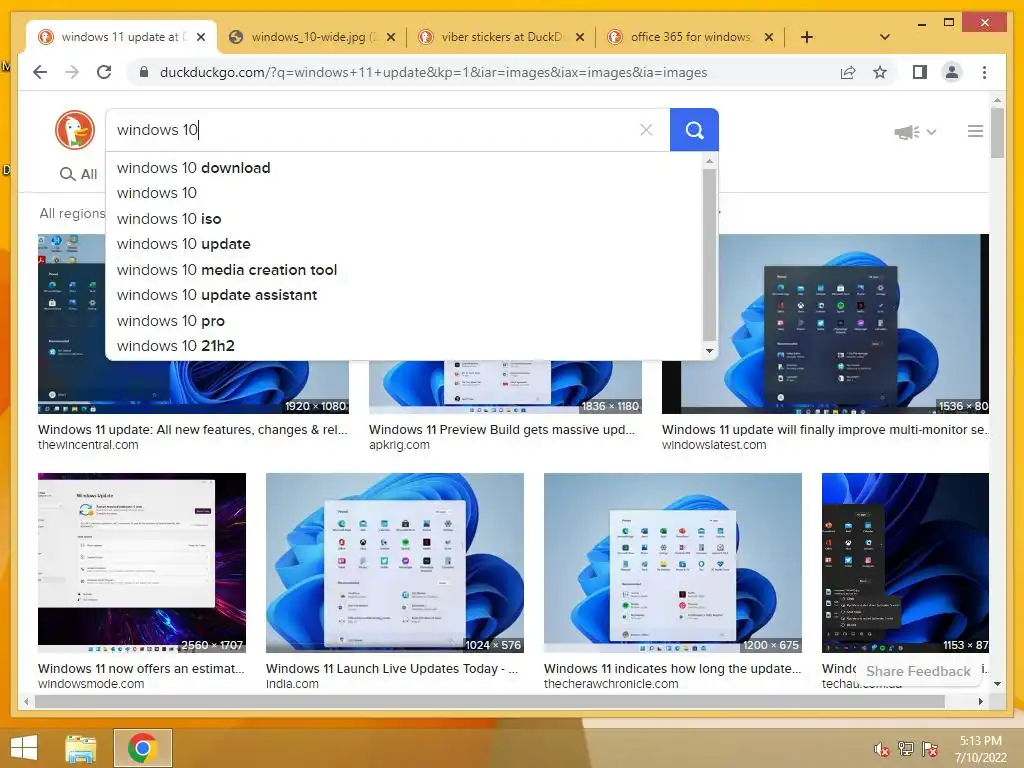Image resolution: width=1024 pixels, height=768 pixels.
Task: Expand the tab search chevron
Action: (885, 37)
